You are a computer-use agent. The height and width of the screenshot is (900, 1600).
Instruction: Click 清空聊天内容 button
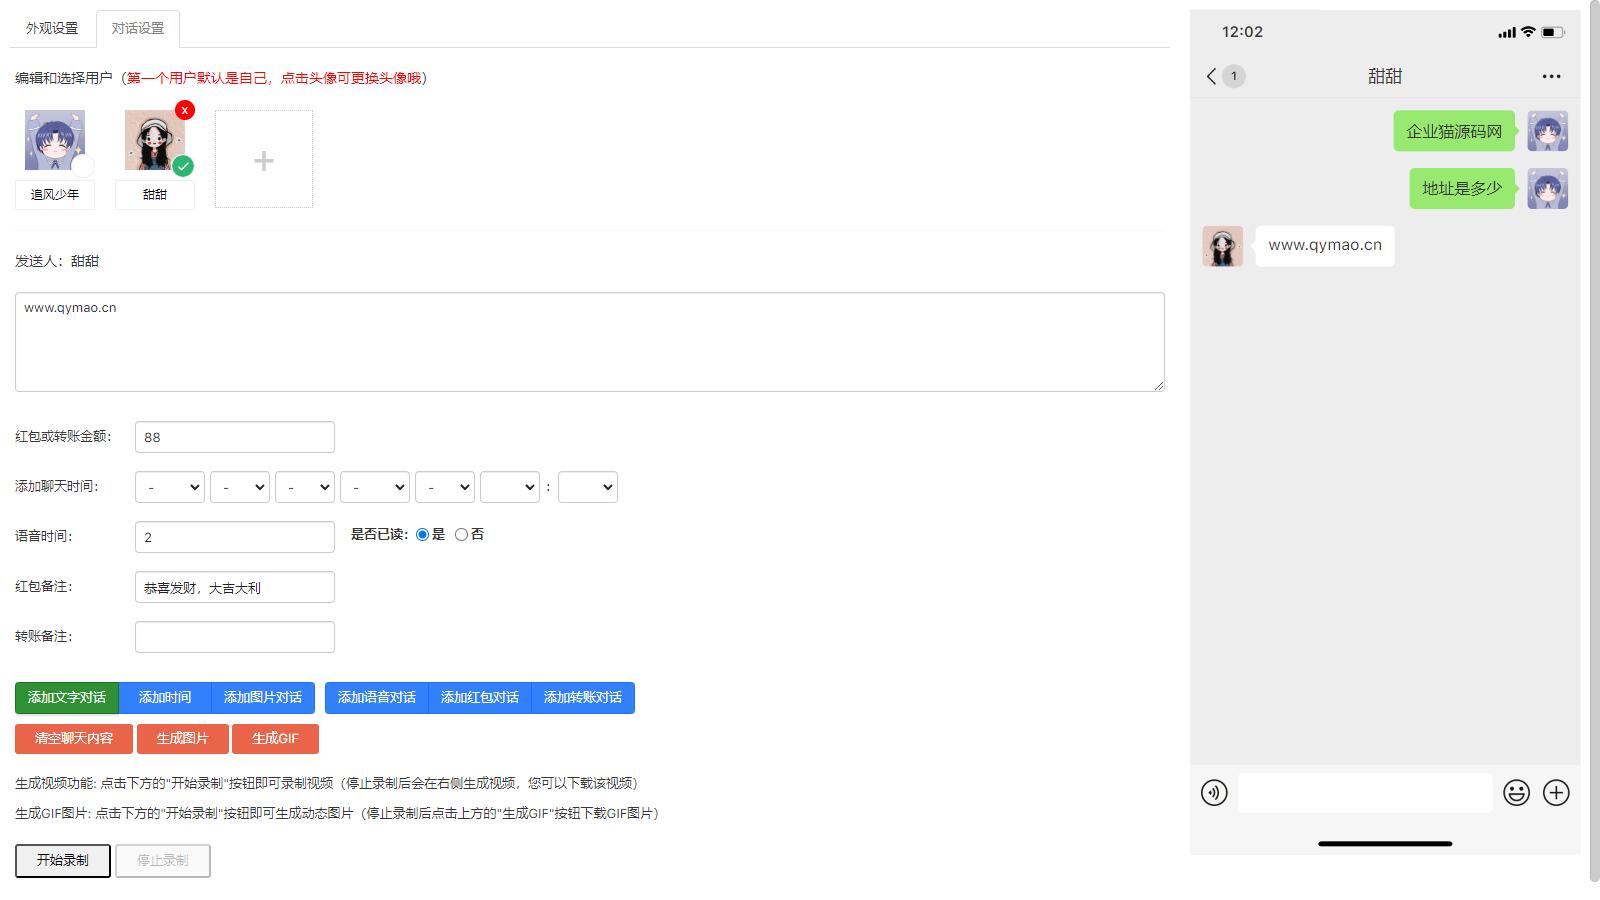[74, 739]
